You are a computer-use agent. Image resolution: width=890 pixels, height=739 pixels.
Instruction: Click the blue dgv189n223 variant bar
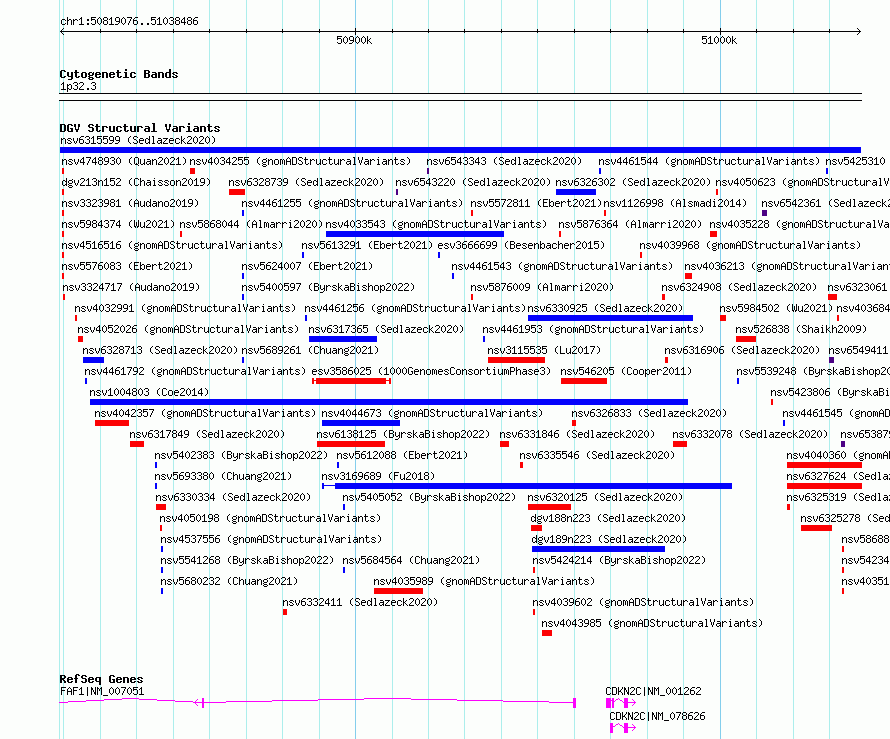coord(598,549)
